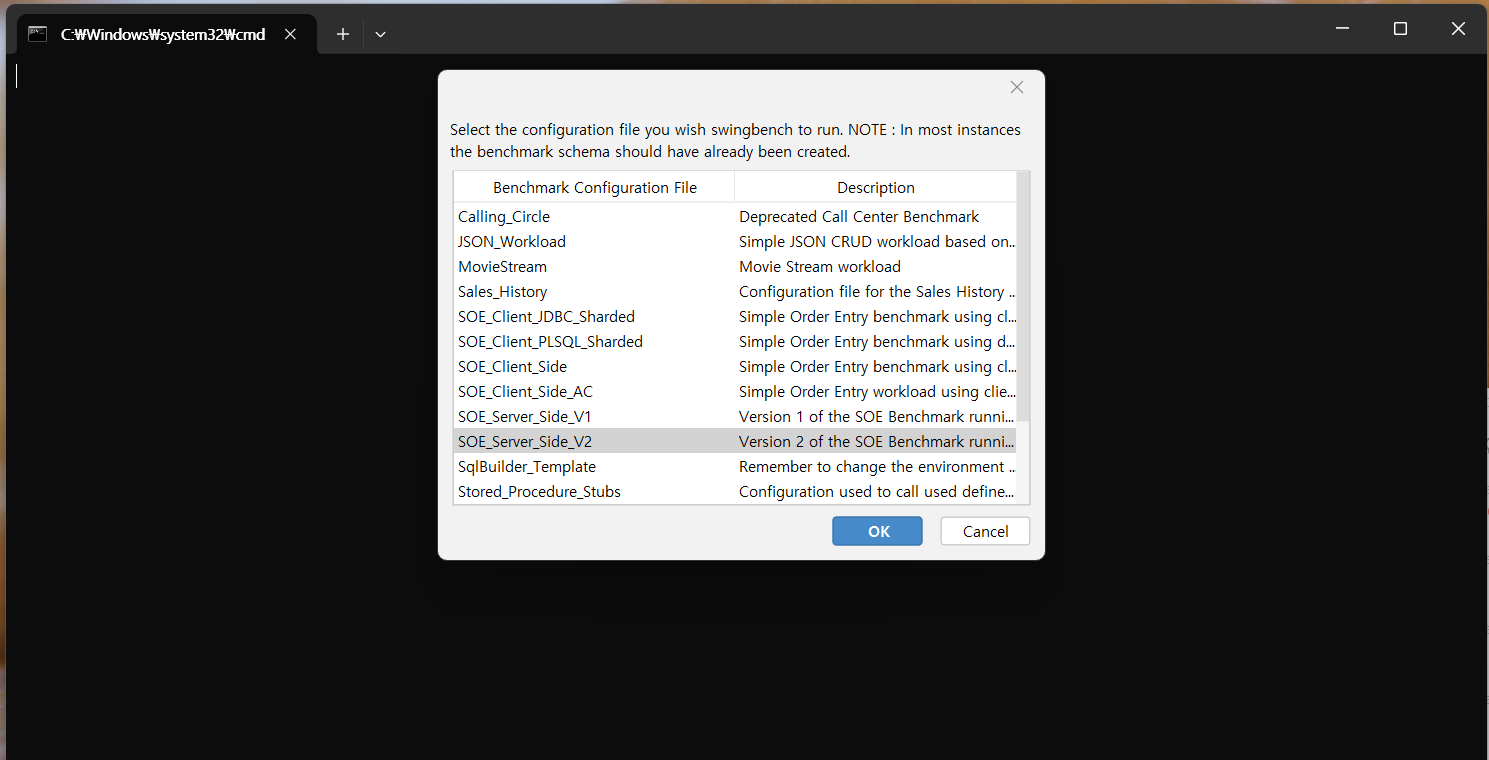This screenshot has width=1489, height=760.
Task: Click the Description column header
Action: click(x=875, y=187)
